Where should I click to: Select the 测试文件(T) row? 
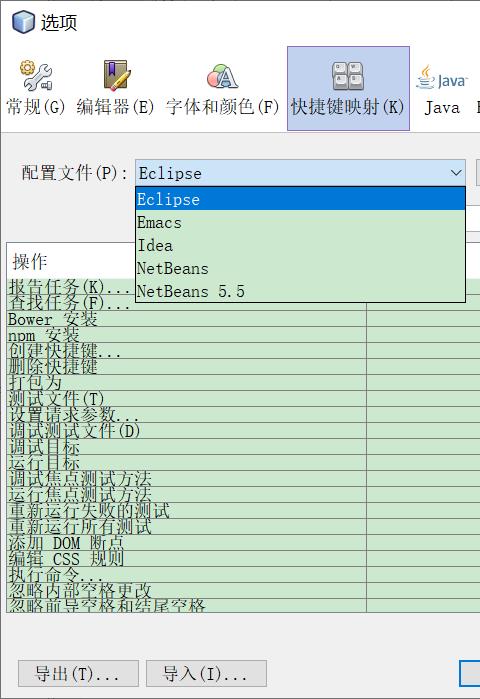coord(186,399)
